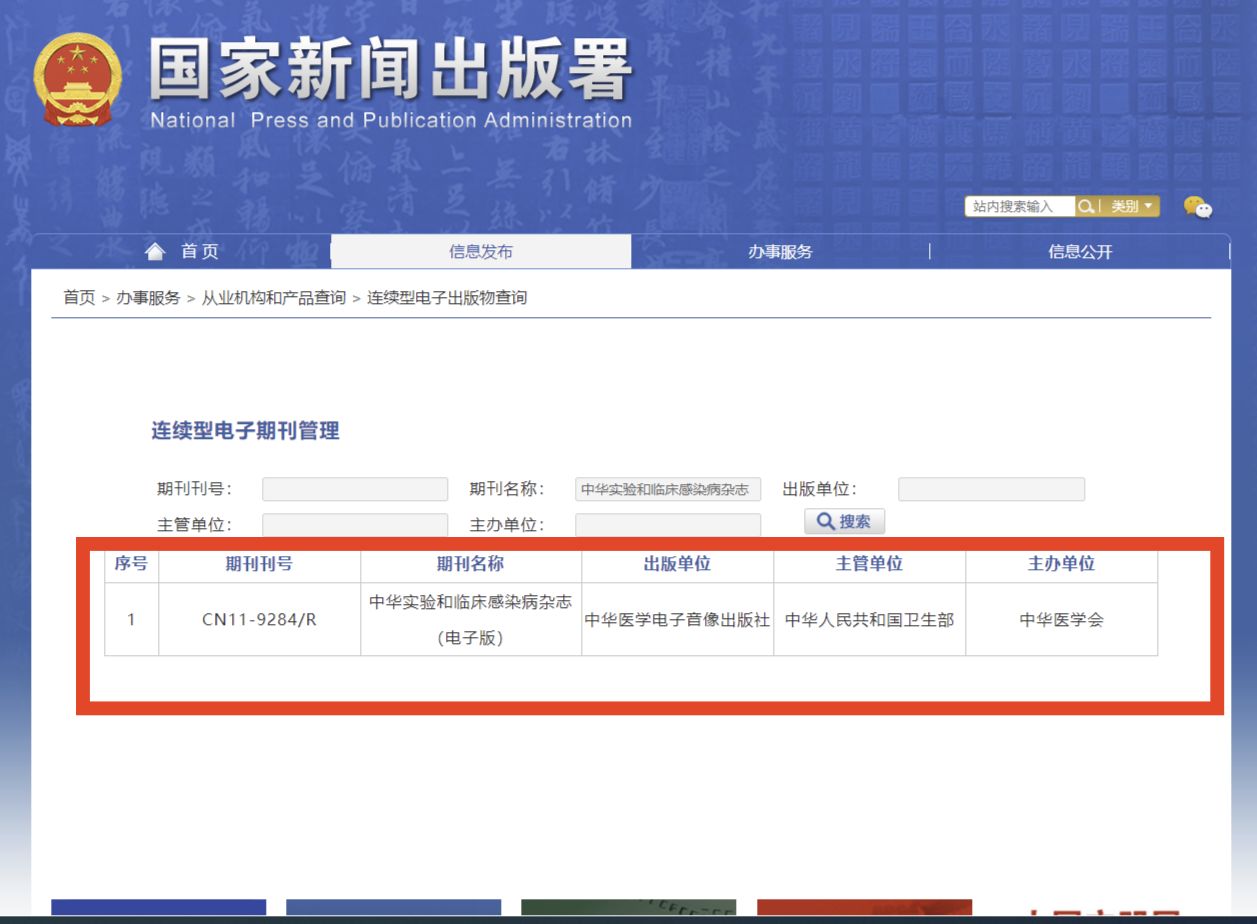Select the 出版单位 input field
This screenshot has width=1257, height=924.
[x=991, y=489]
